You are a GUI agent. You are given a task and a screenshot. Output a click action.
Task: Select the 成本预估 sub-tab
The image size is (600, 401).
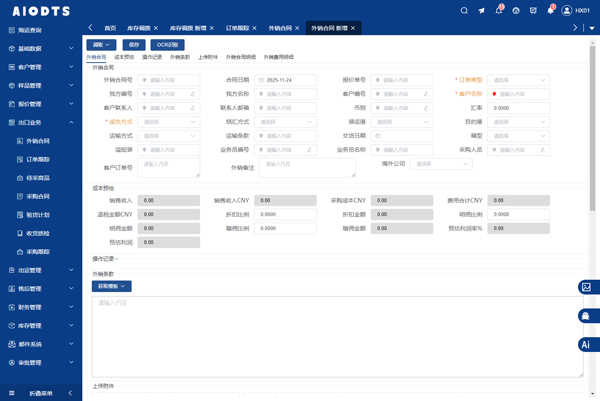pyautogui.click(x=125, y=57)
